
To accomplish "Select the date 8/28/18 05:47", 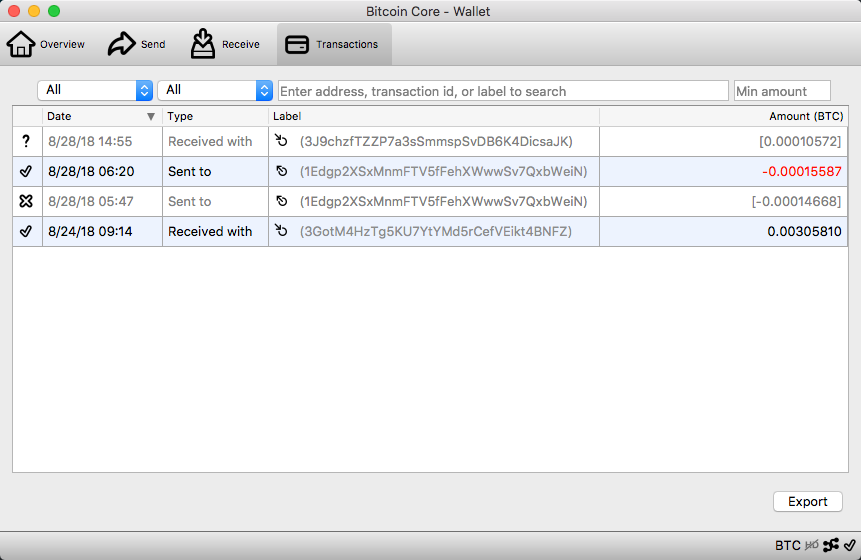I will tap(91, 201).
